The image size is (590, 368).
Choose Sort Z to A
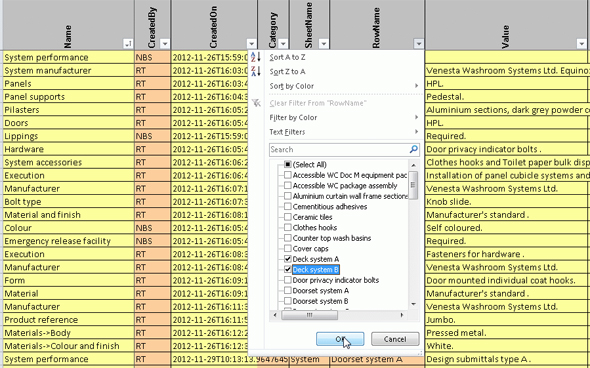pos(287,71)
